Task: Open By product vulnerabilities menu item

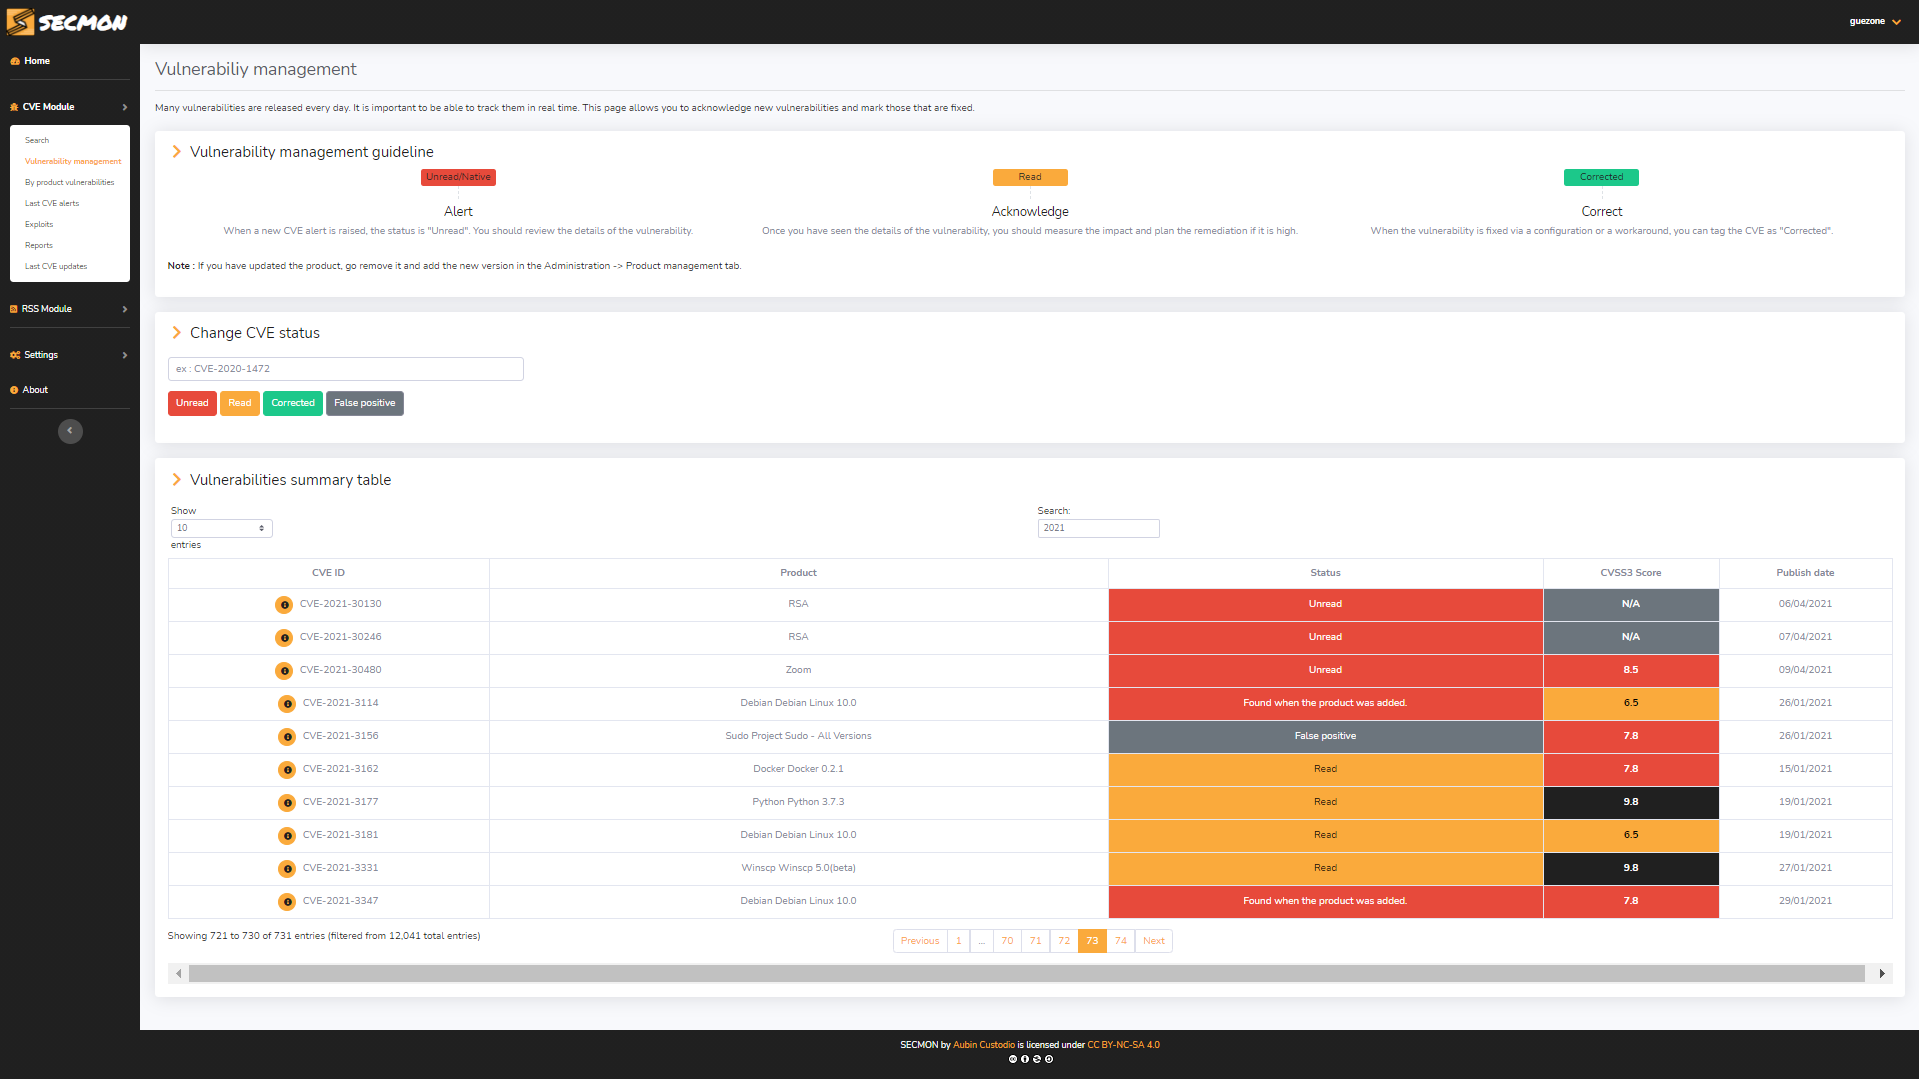Action: (x=70, y=182)
